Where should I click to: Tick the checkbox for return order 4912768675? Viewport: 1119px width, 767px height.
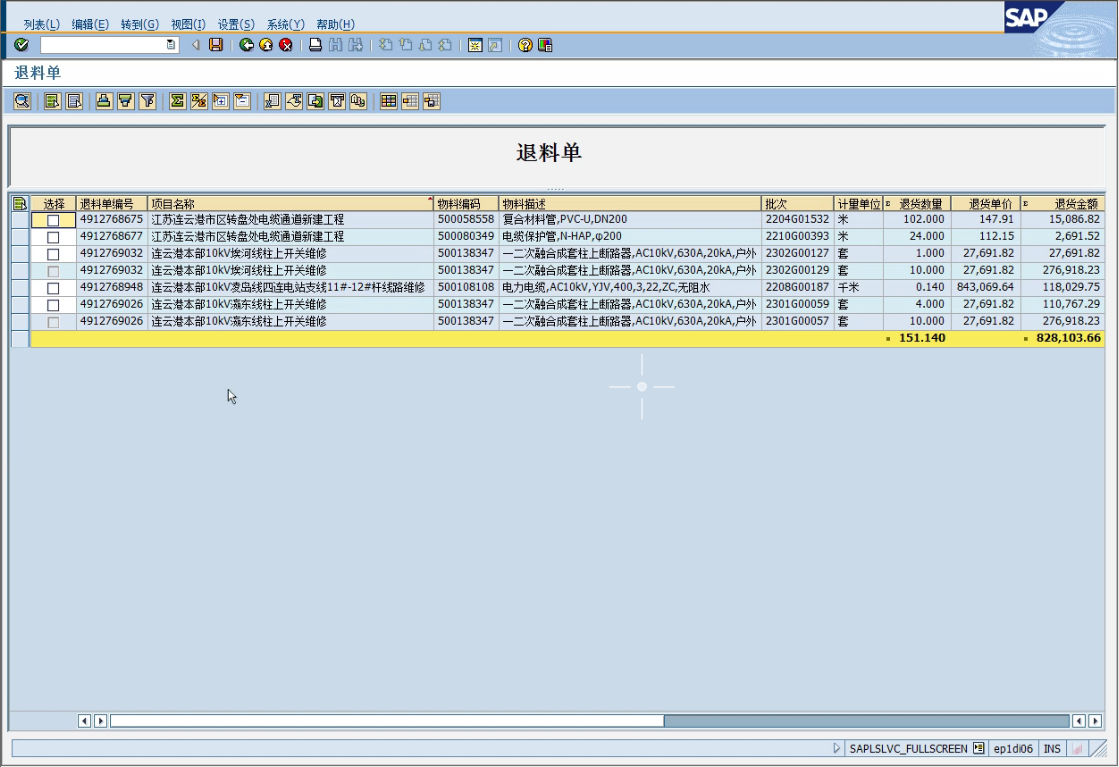point(53,220)
